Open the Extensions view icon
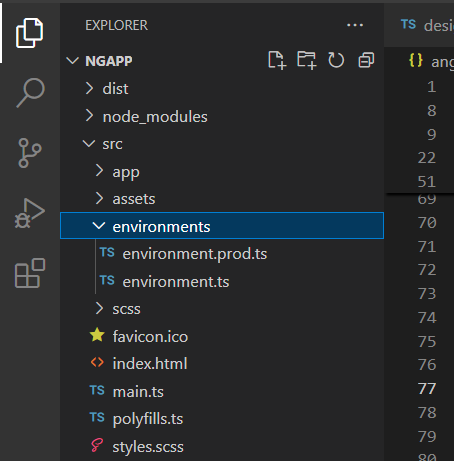The image size is (454, 461). point(30,273)
